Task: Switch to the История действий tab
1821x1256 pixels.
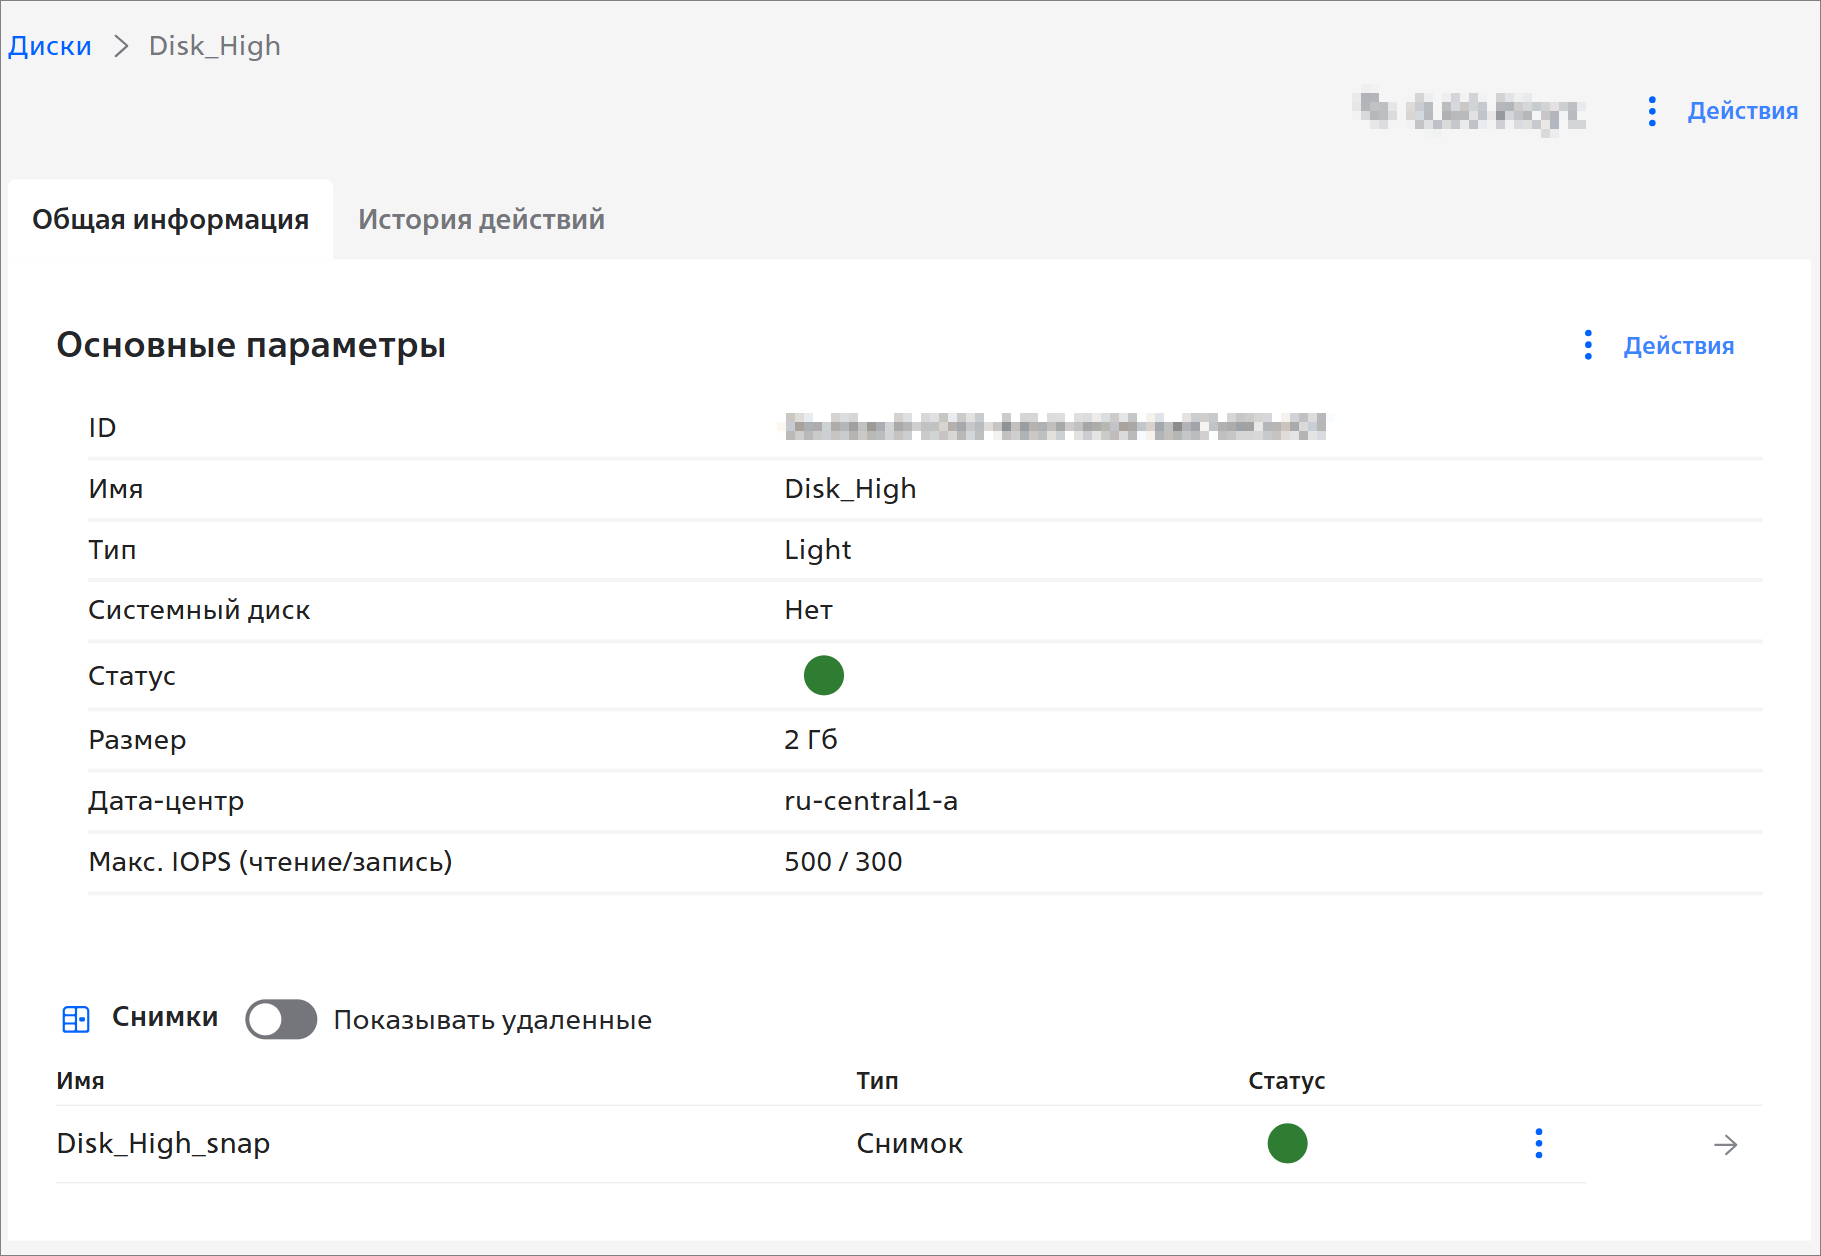Action: tap(481, 219)
